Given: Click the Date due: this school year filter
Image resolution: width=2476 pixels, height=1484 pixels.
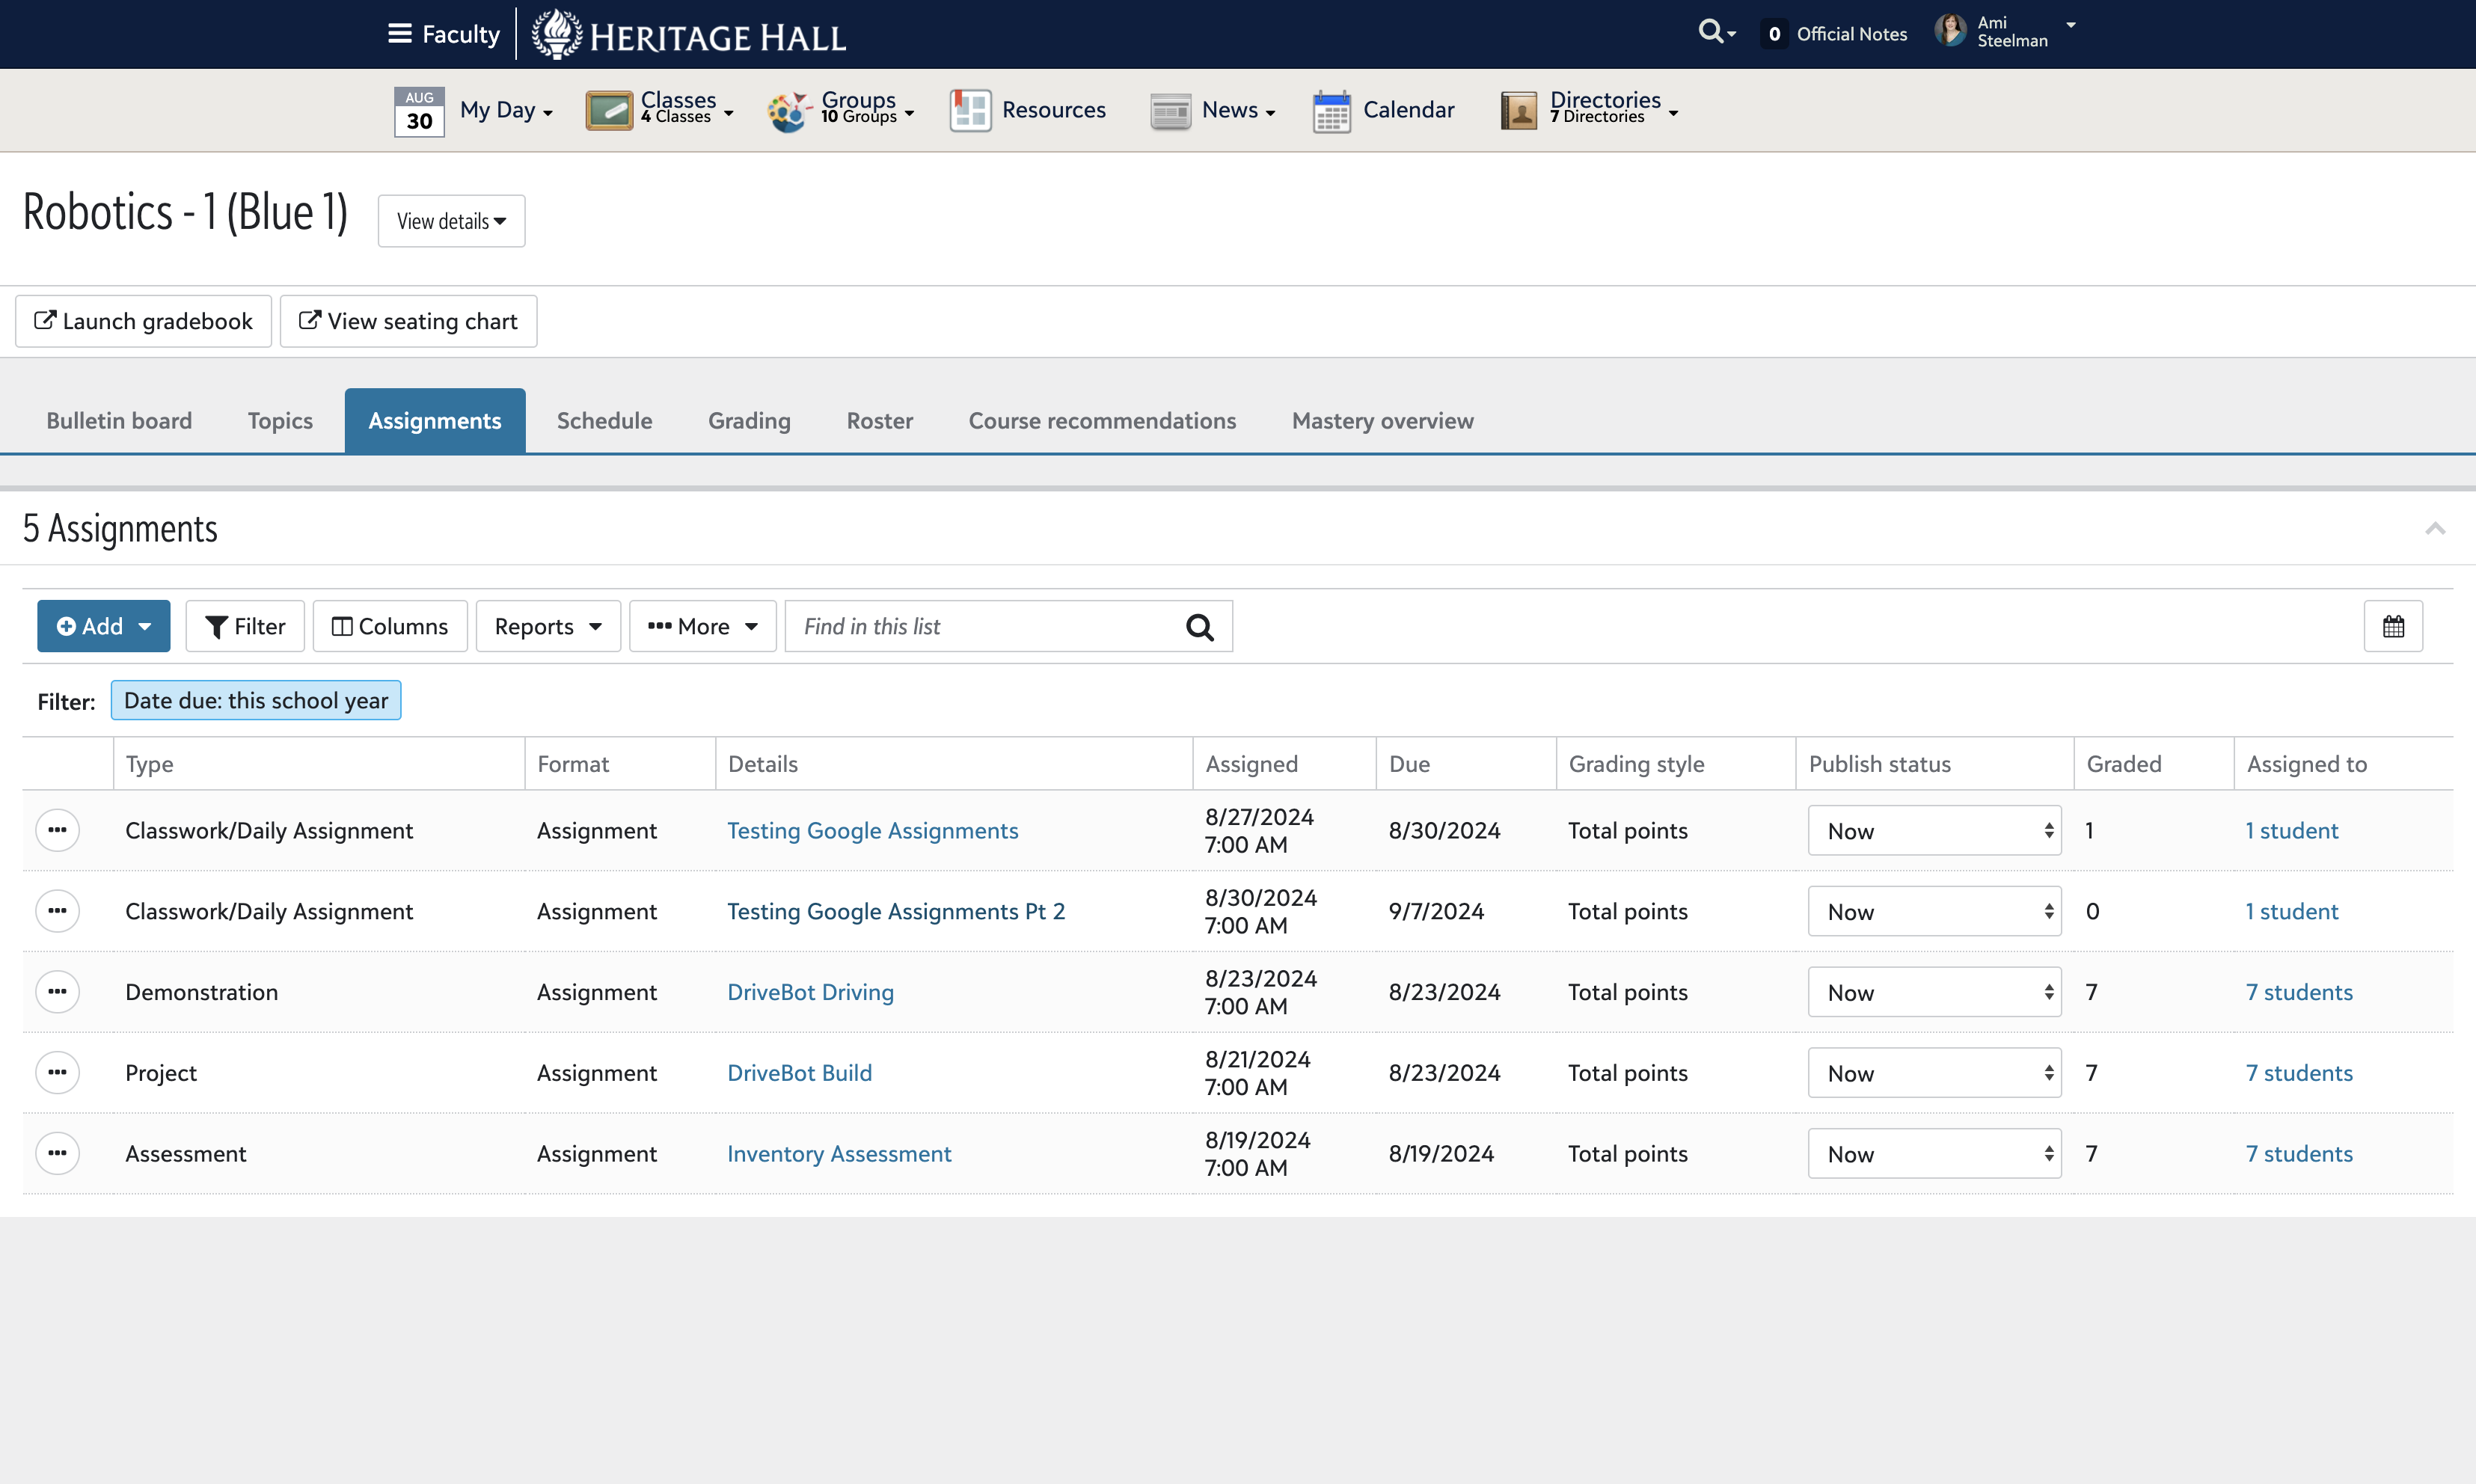Looking at the screenshot, I should point(256,700).
